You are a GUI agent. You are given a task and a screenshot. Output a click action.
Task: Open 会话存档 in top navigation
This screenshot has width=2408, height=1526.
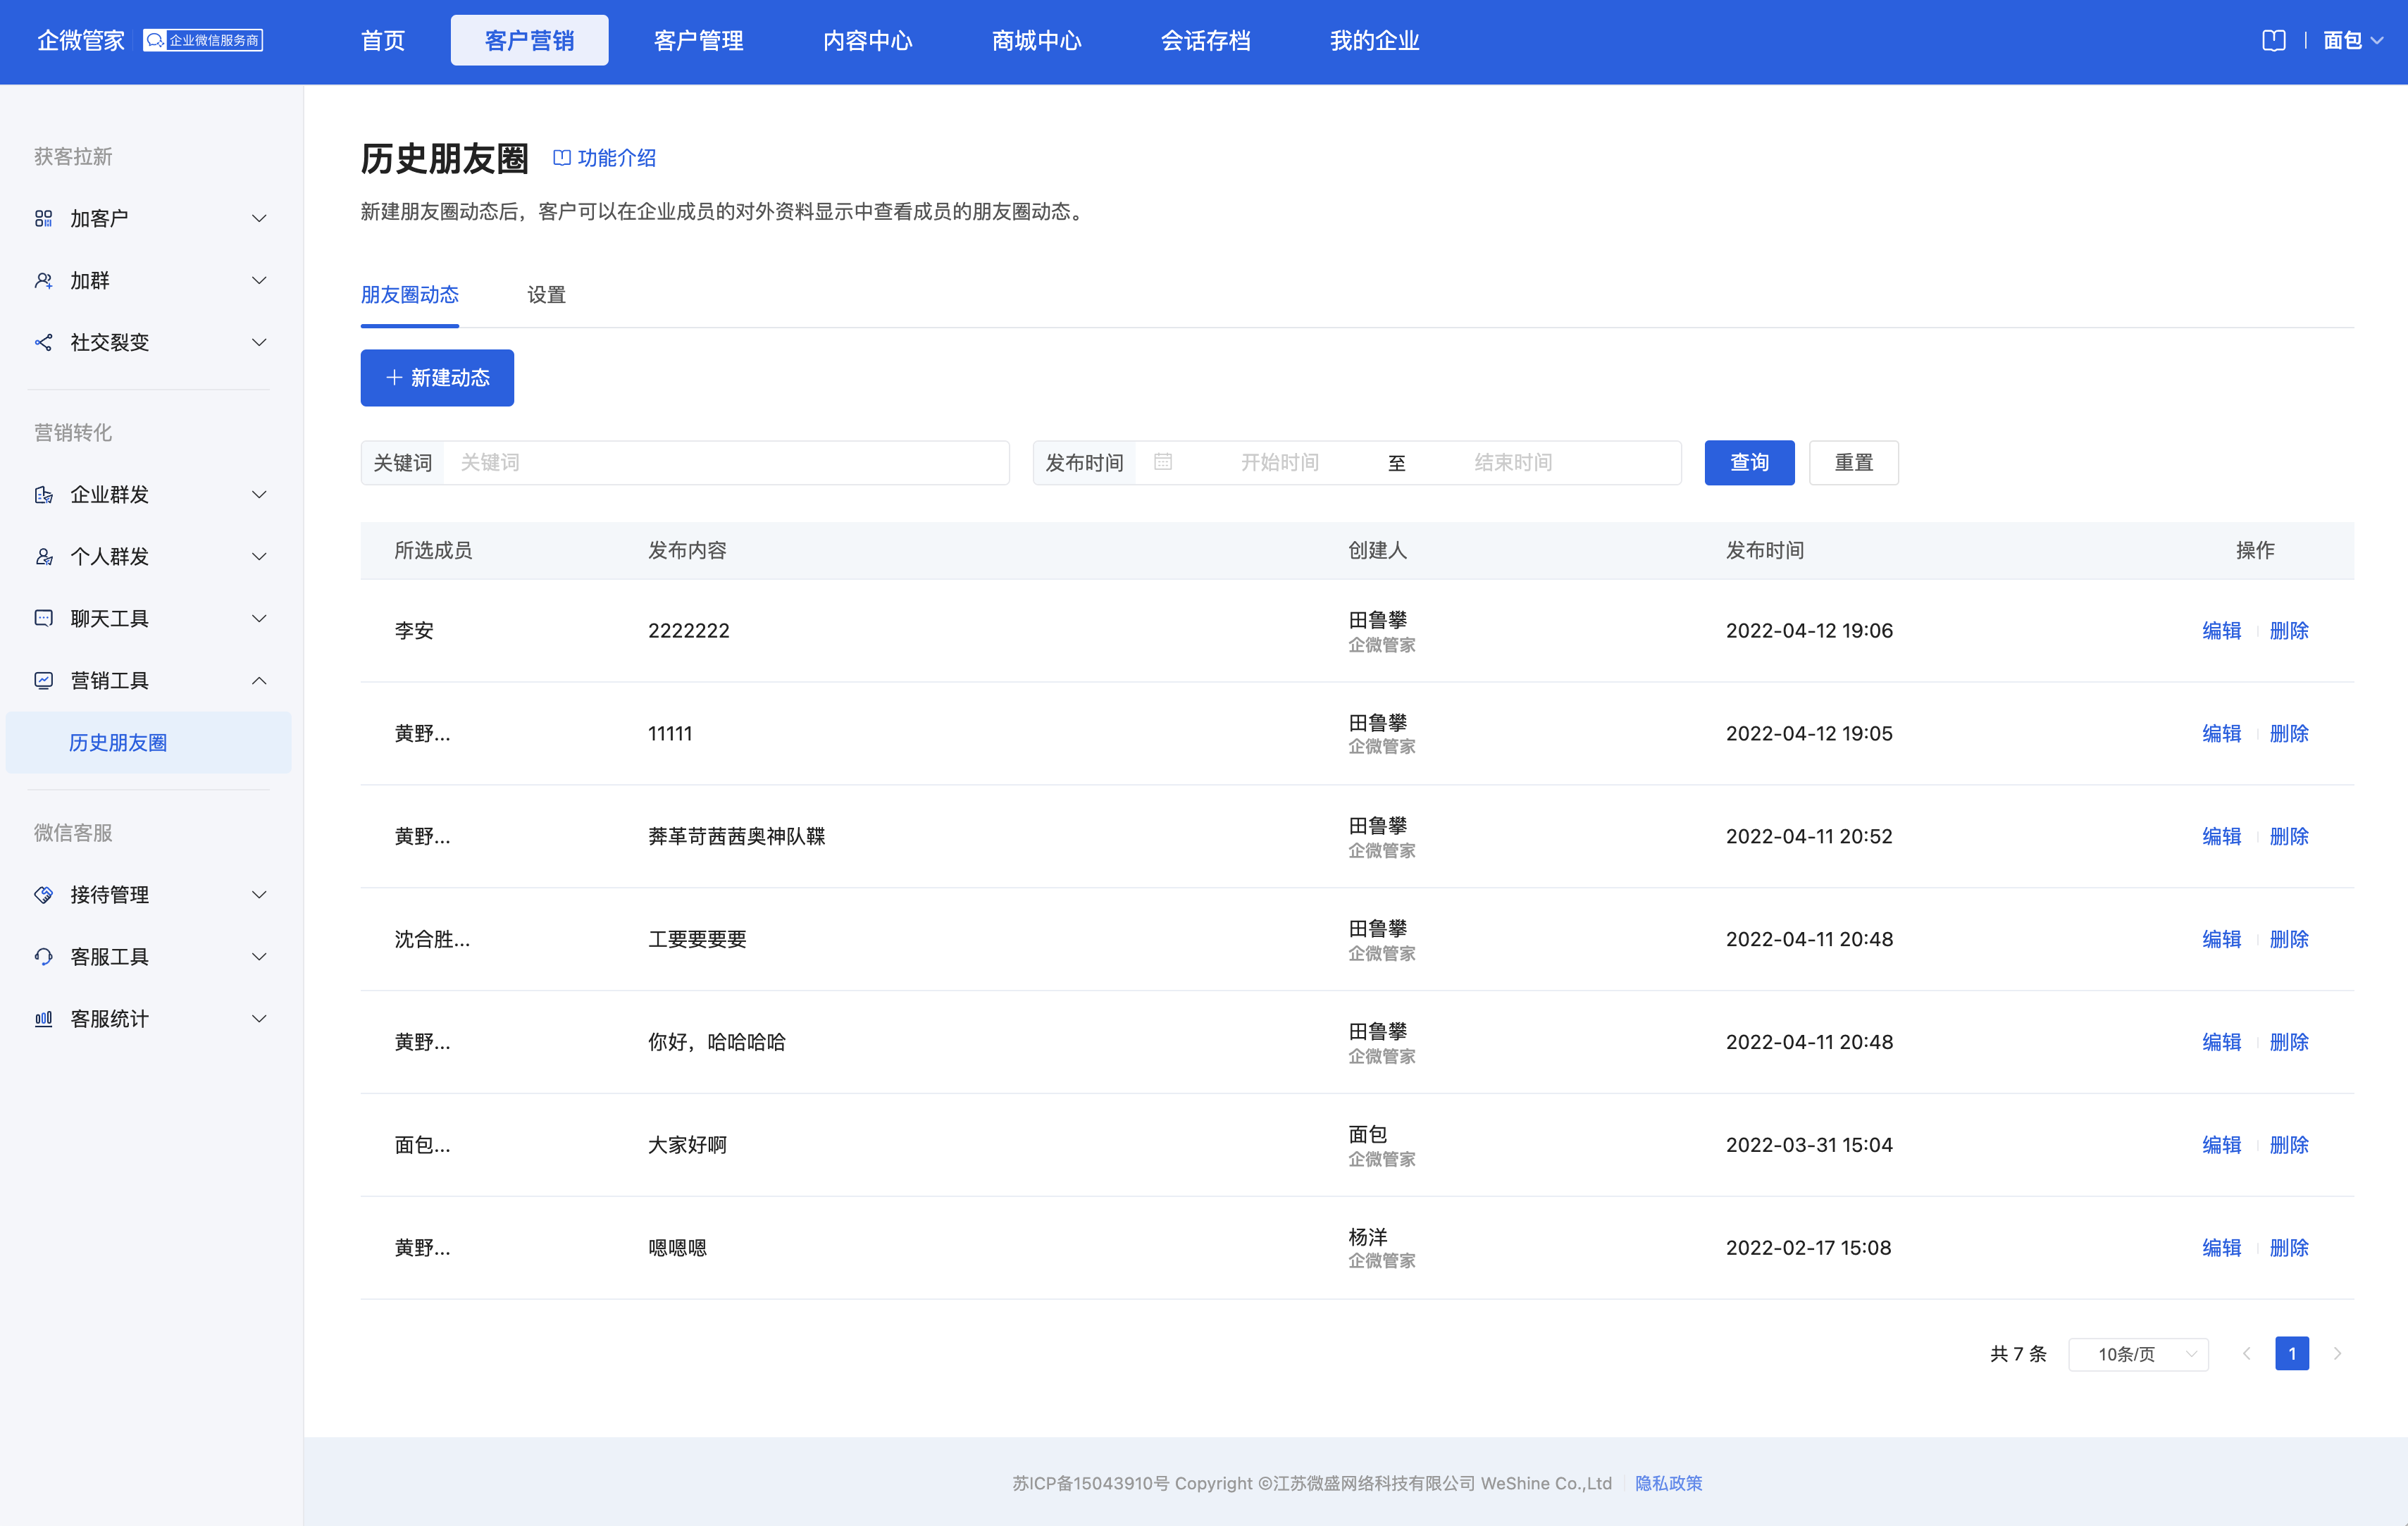tap(1205, 40)
